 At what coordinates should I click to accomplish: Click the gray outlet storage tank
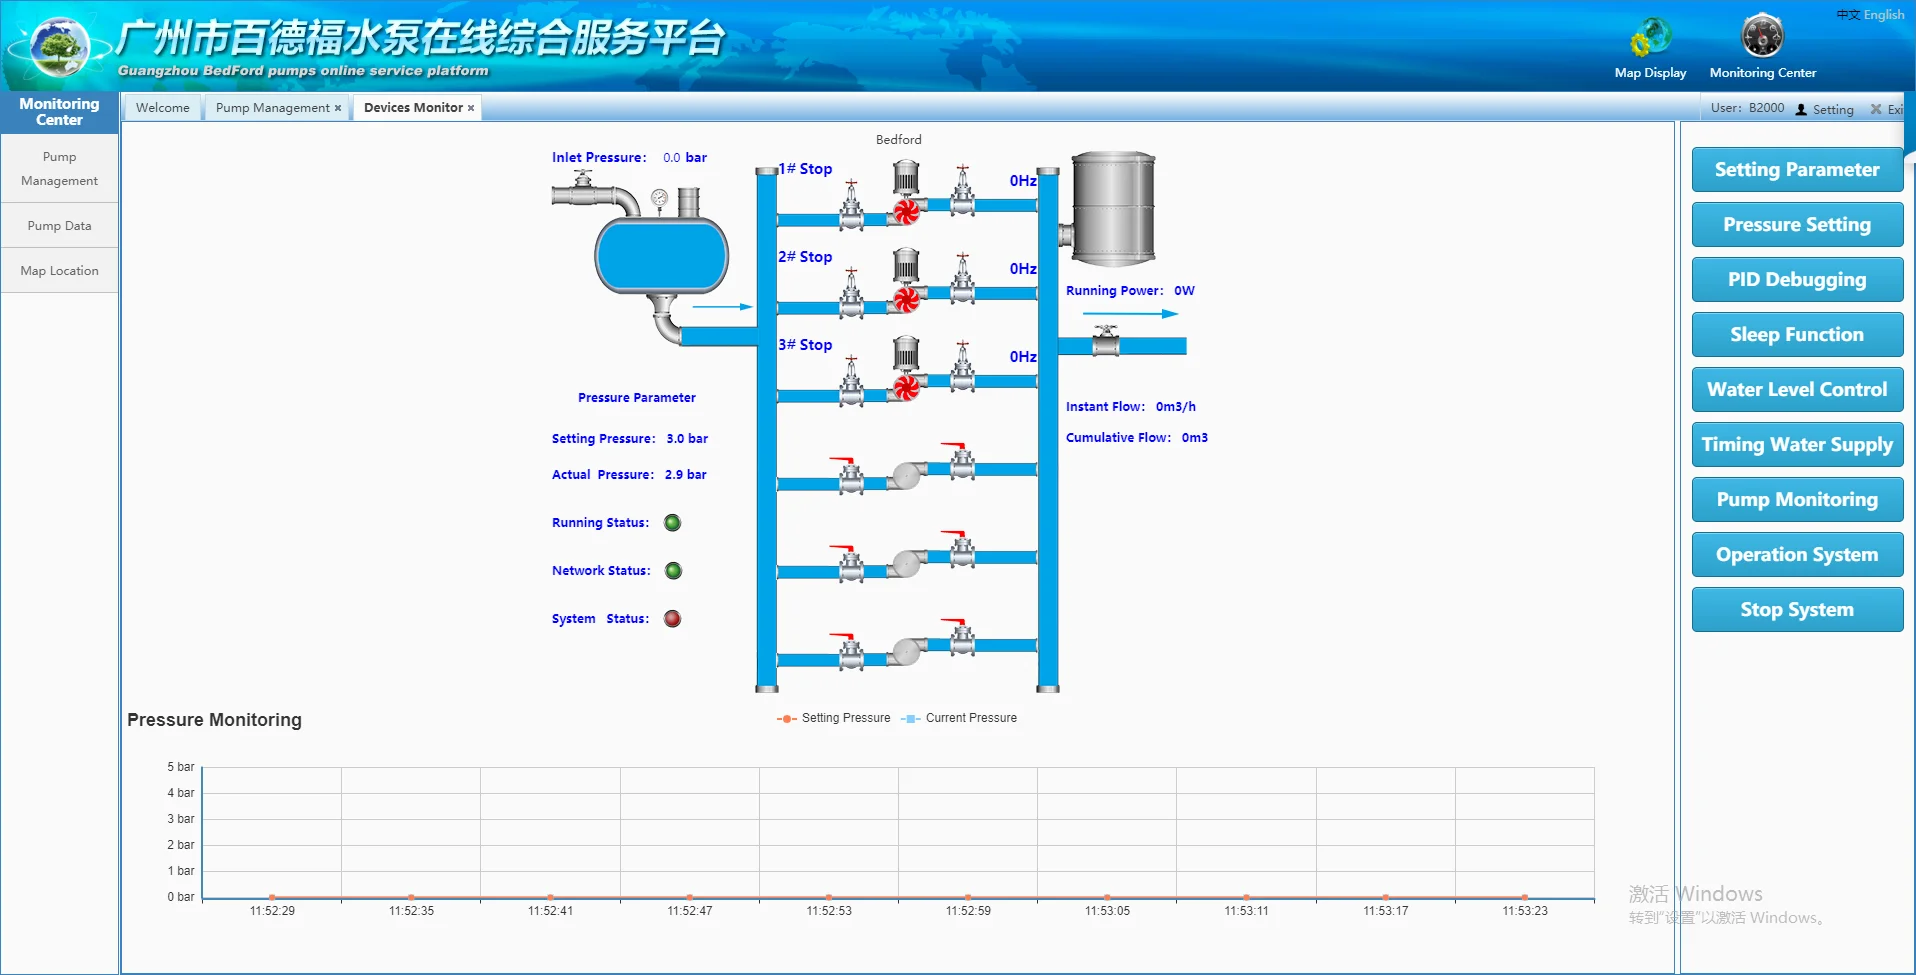(1113, 209)
